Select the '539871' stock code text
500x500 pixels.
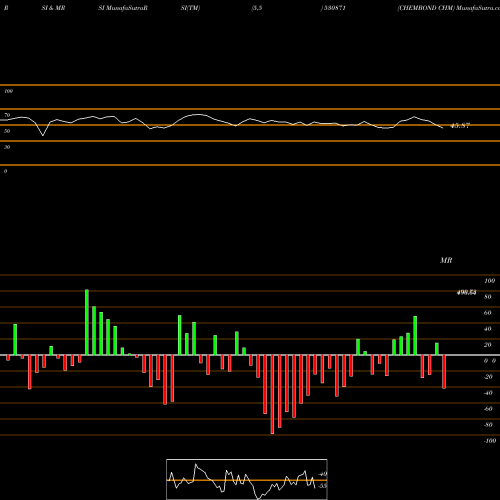[334, 8]
